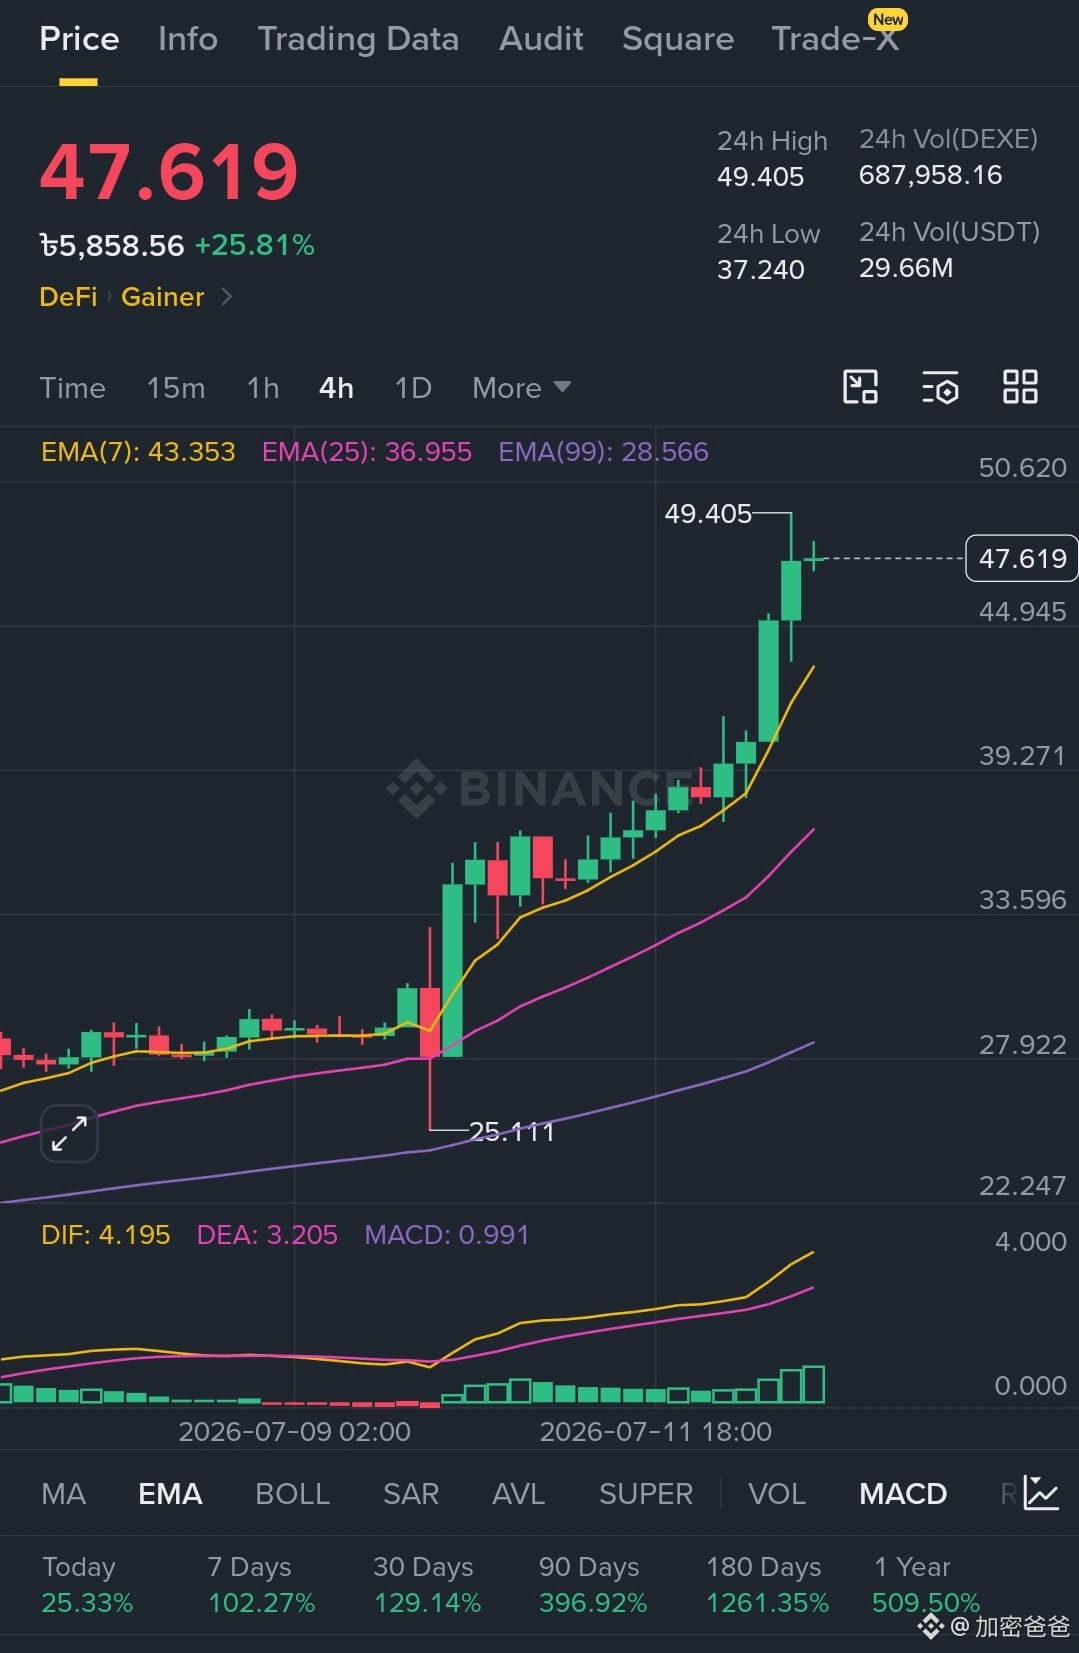
Task: Open the indicator chart settings icon beside MACD
Action: coord(1041,1493)
